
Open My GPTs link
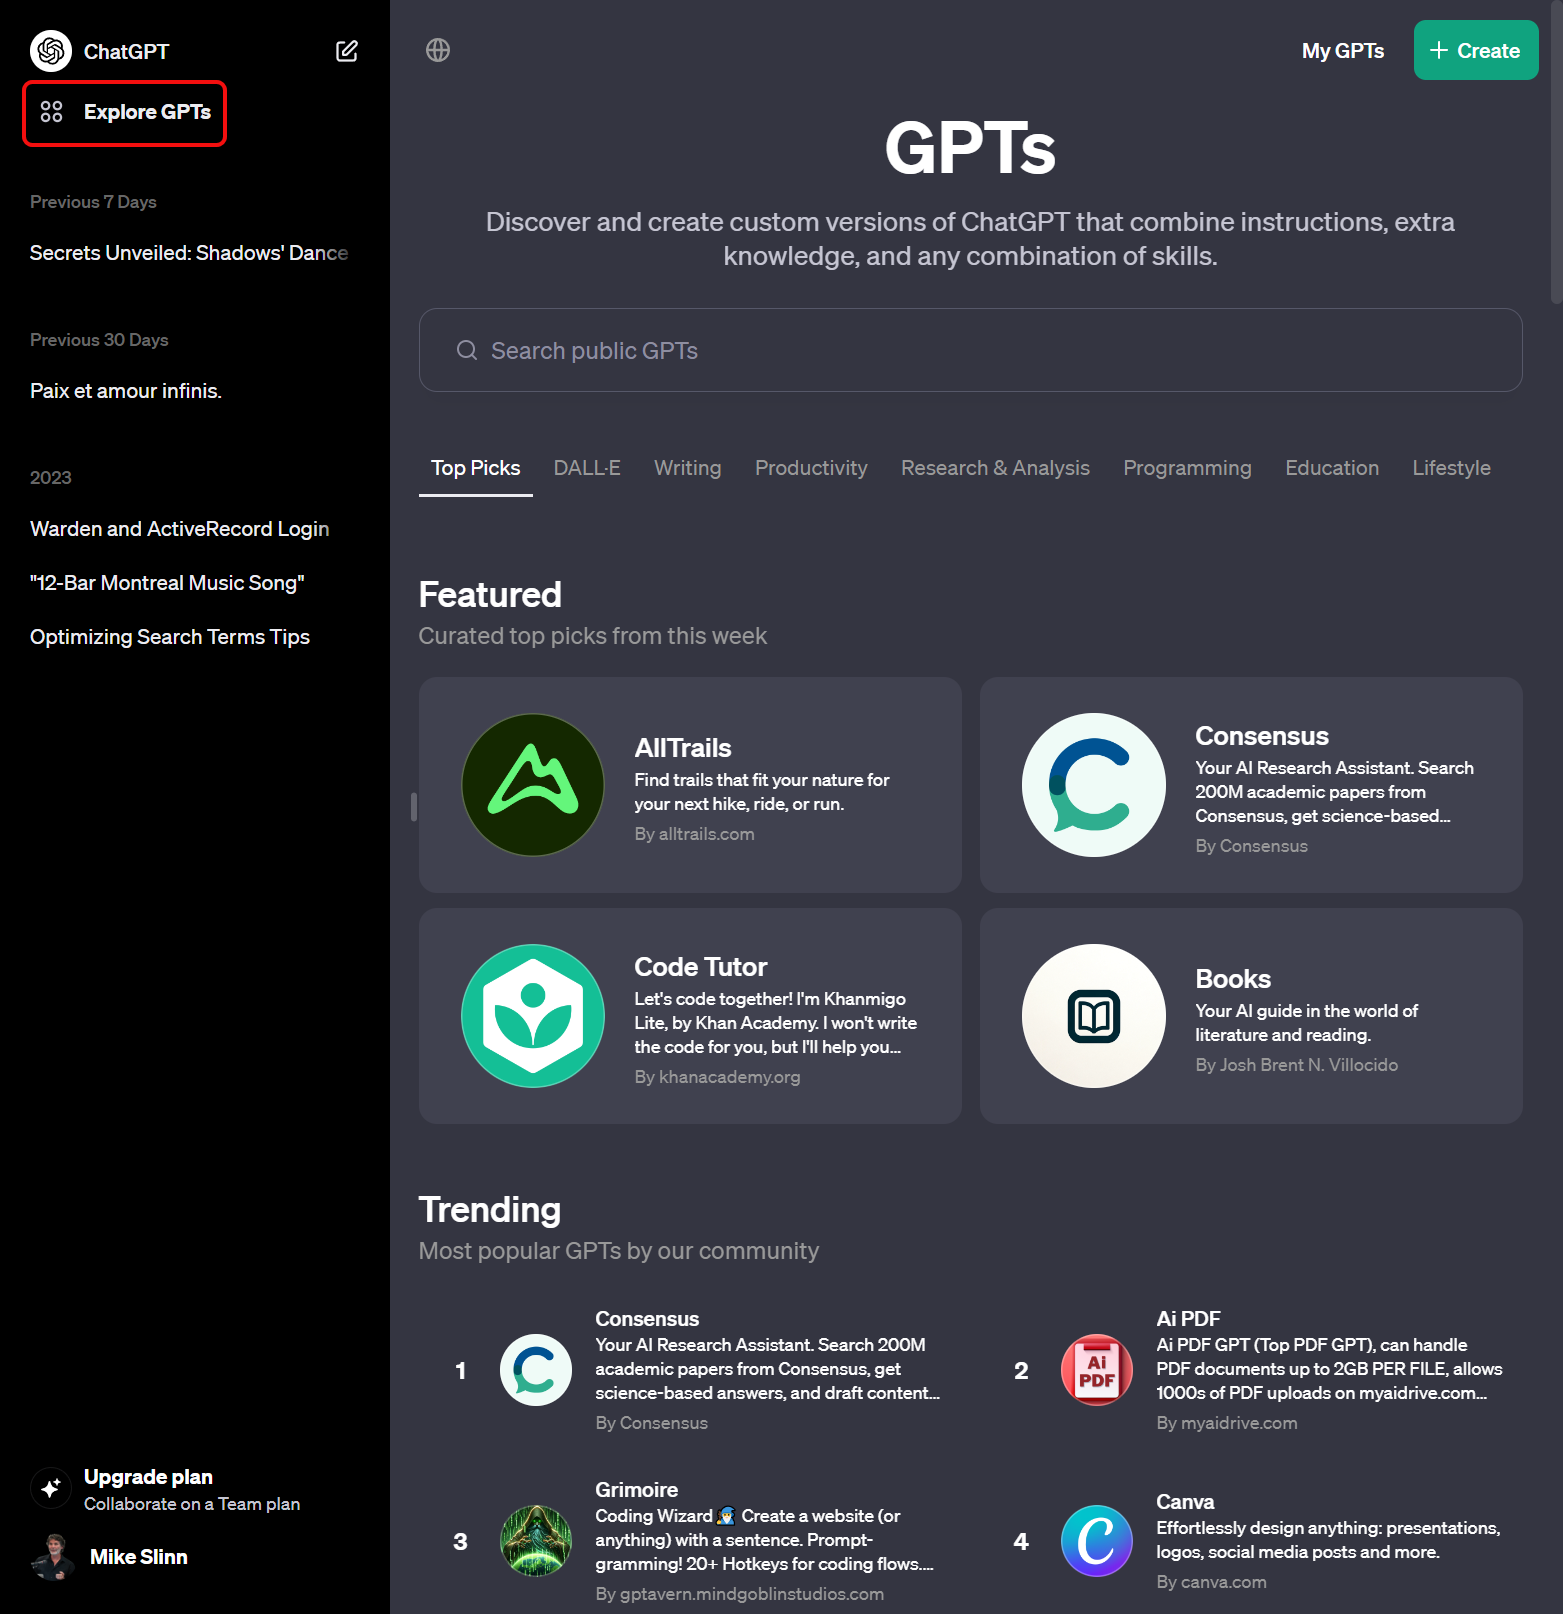click(x=1343, y=51)
